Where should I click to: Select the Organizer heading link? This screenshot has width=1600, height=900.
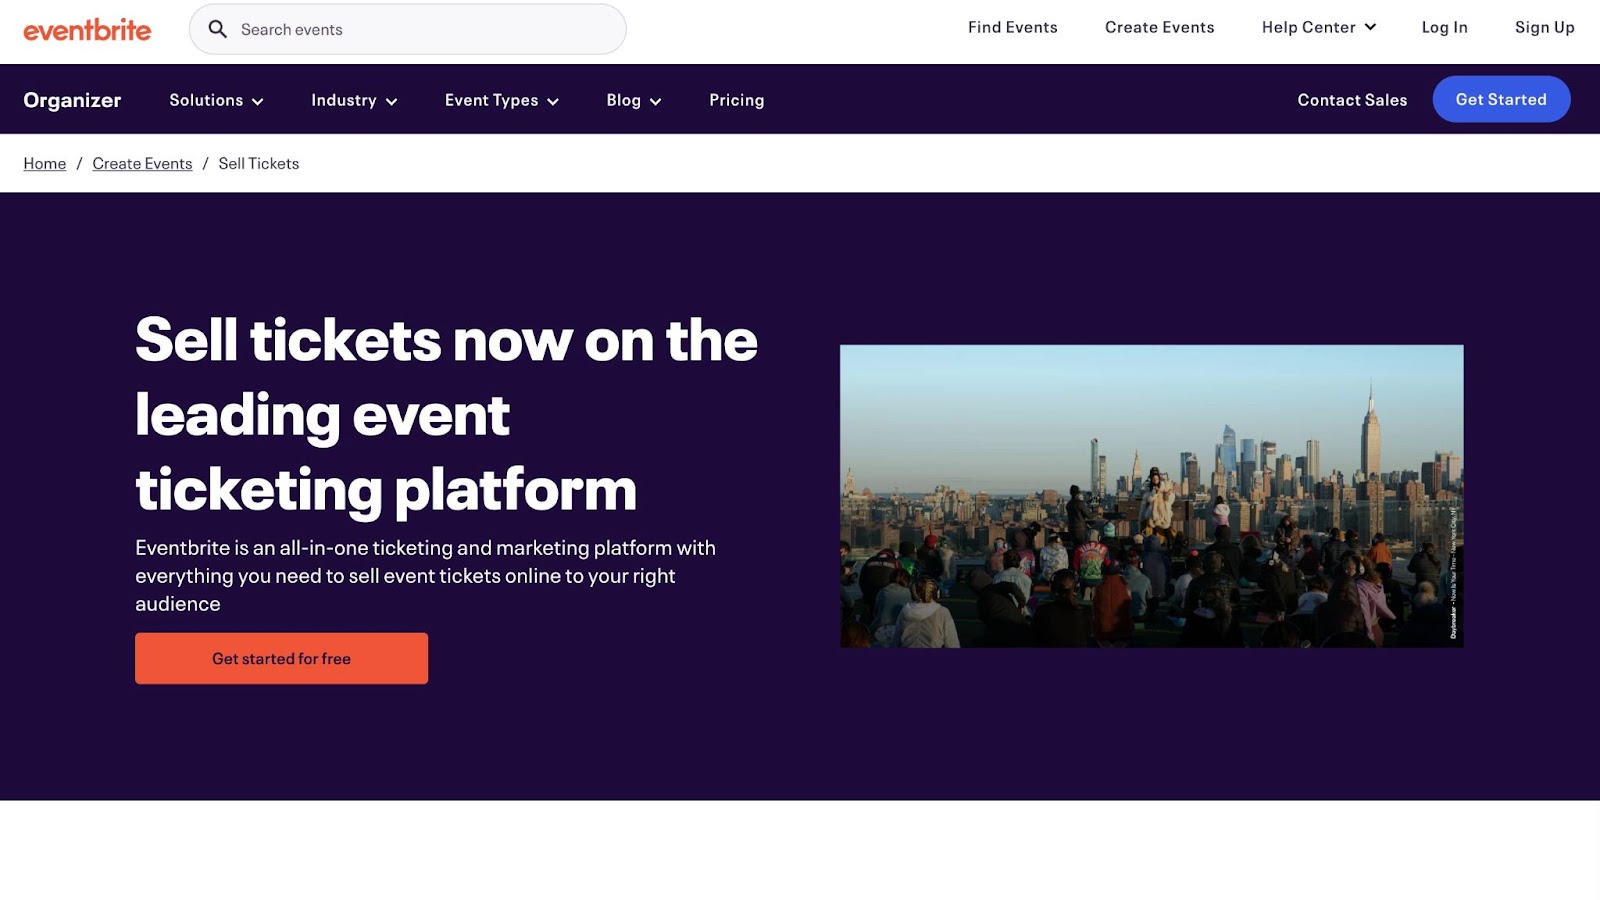pyautogui.click(x=72, y=100)
